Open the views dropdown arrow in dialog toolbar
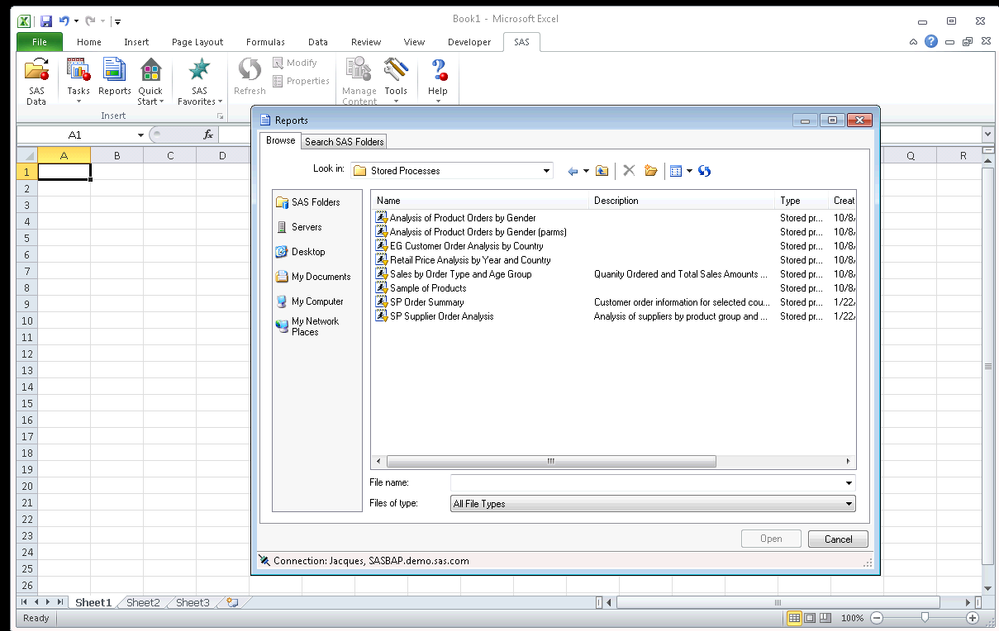The height and width of the screenshot is (631, 999). coord(689,171)
